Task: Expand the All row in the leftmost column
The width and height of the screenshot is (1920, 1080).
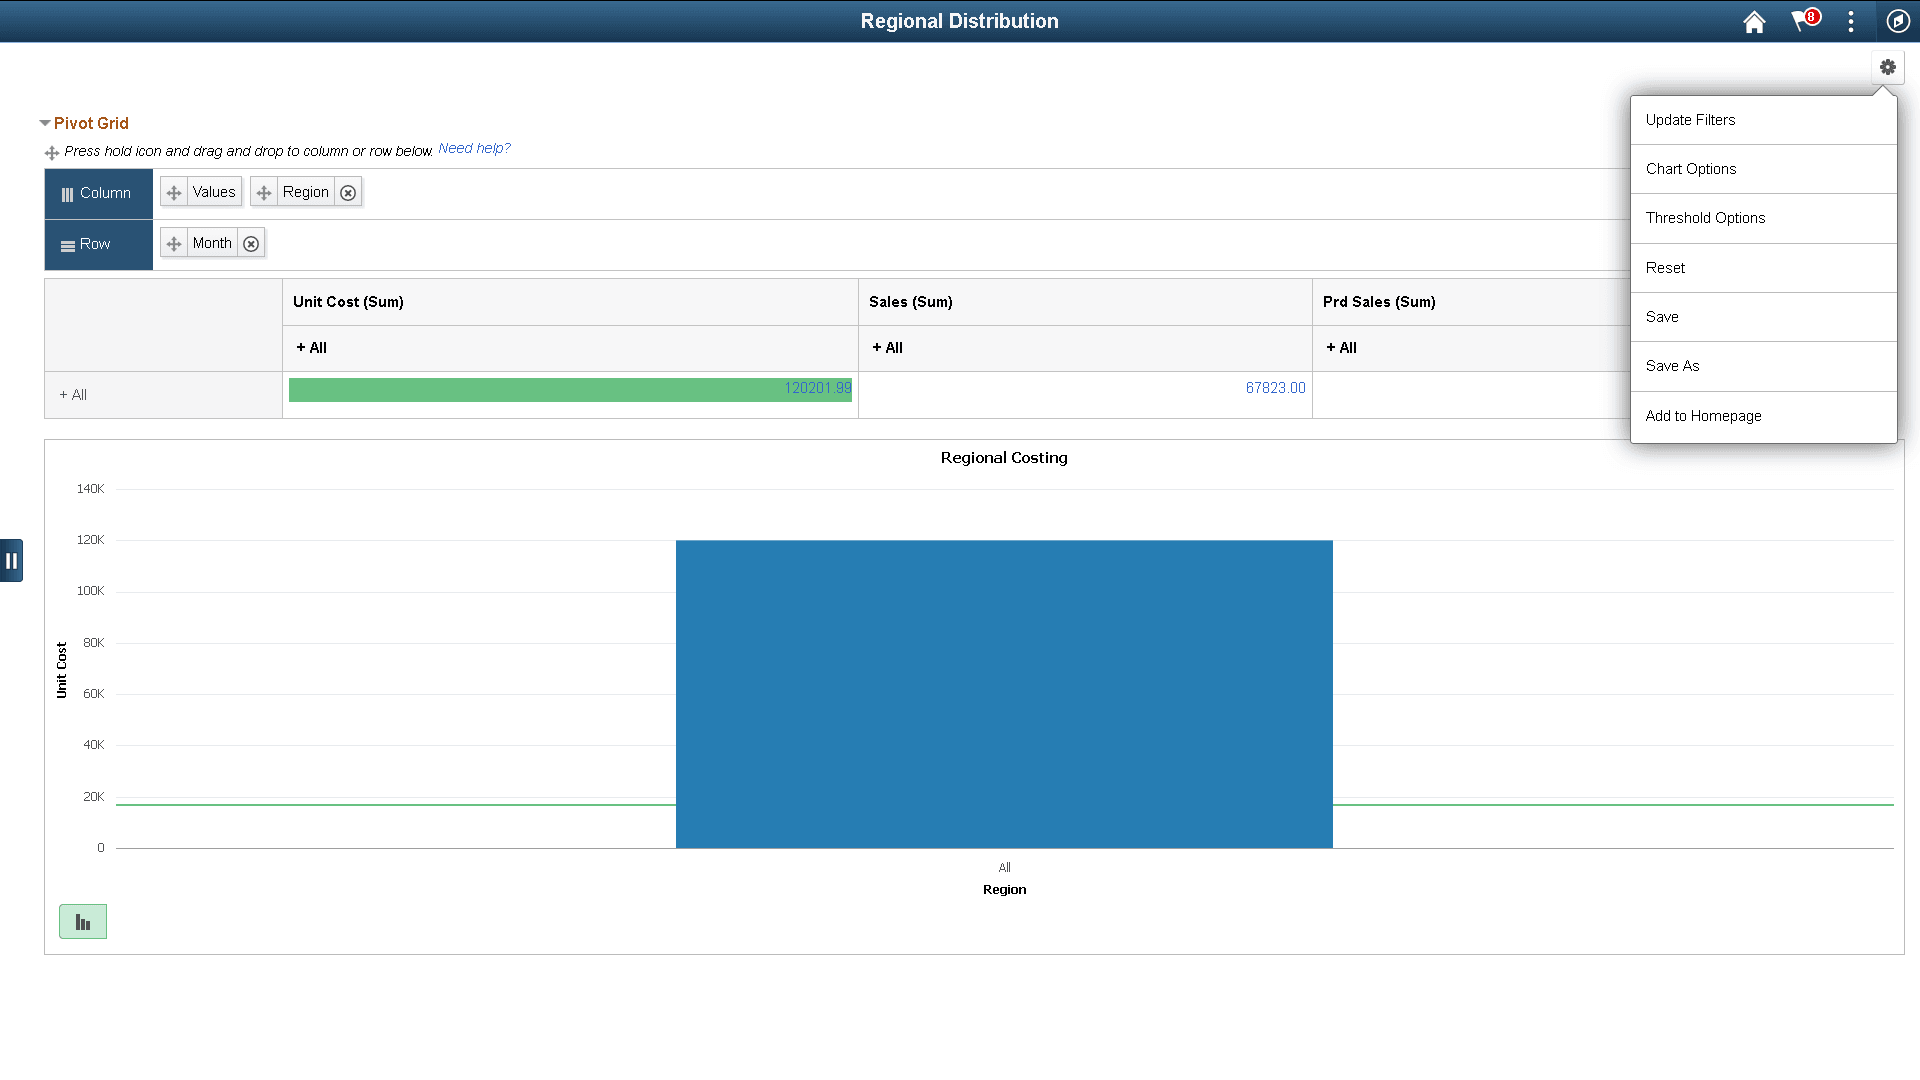Action: coord(71,394)
